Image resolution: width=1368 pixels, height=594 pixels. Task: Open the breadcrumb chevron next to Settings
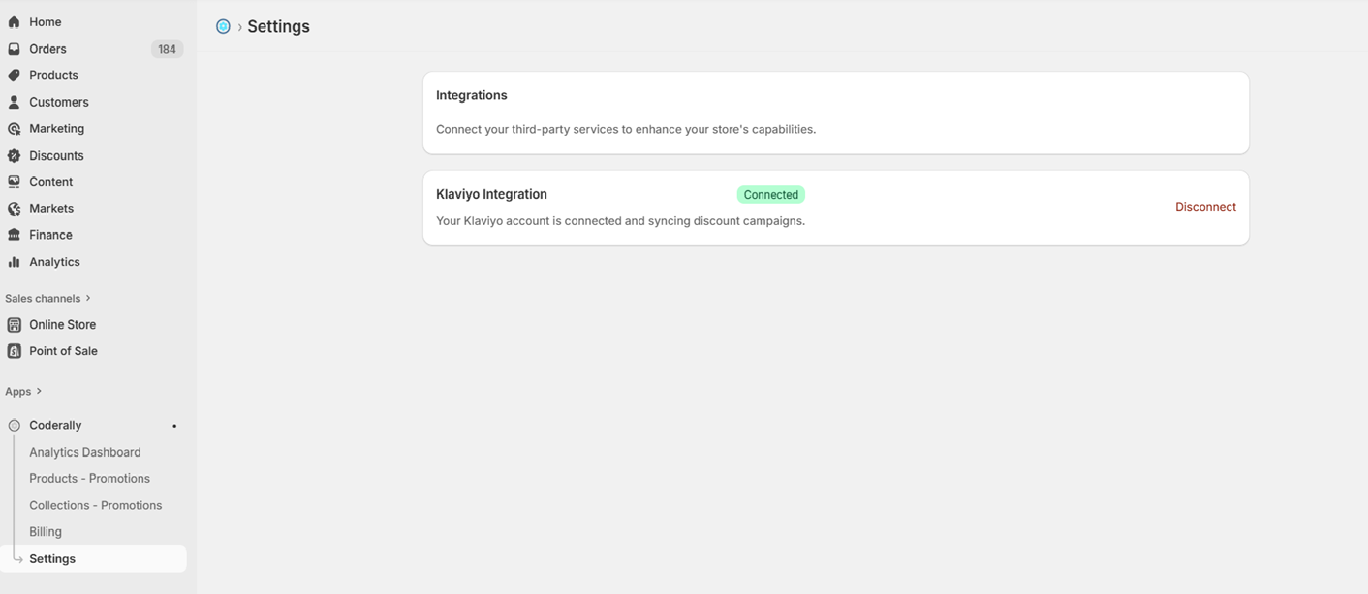[x=238, y=26]
